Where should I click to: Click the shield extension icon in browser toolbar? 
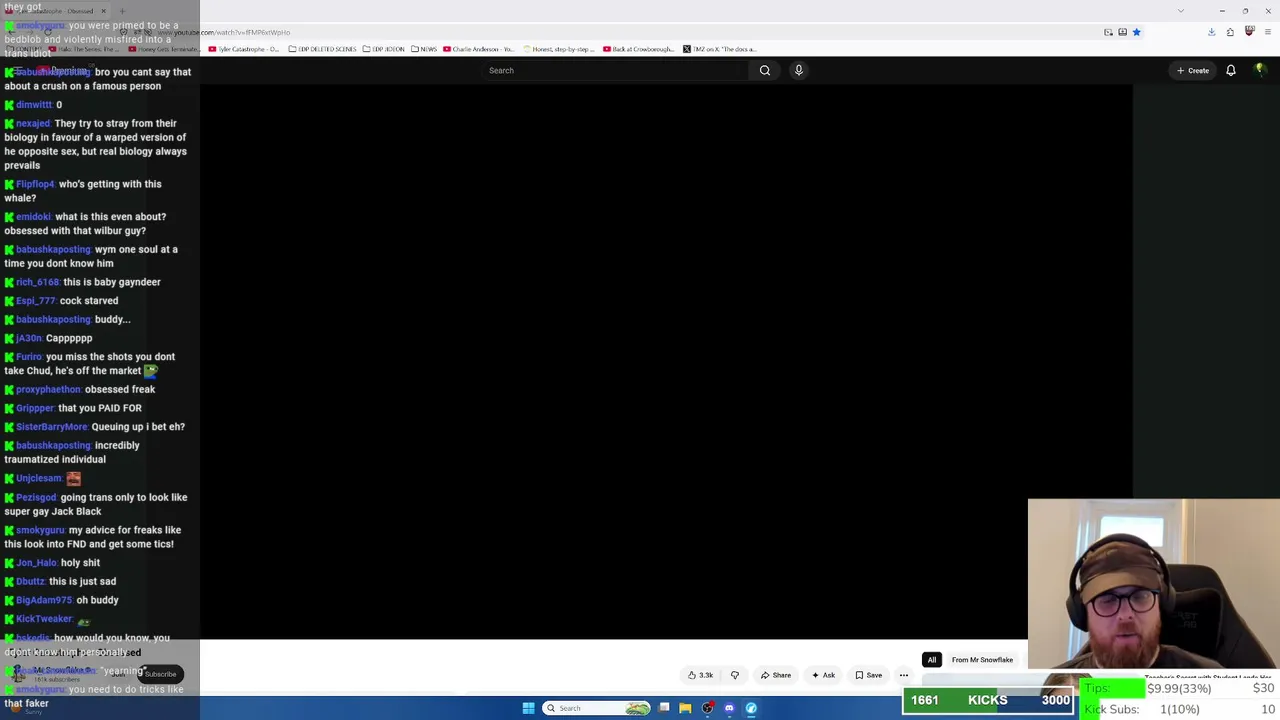1249,32
